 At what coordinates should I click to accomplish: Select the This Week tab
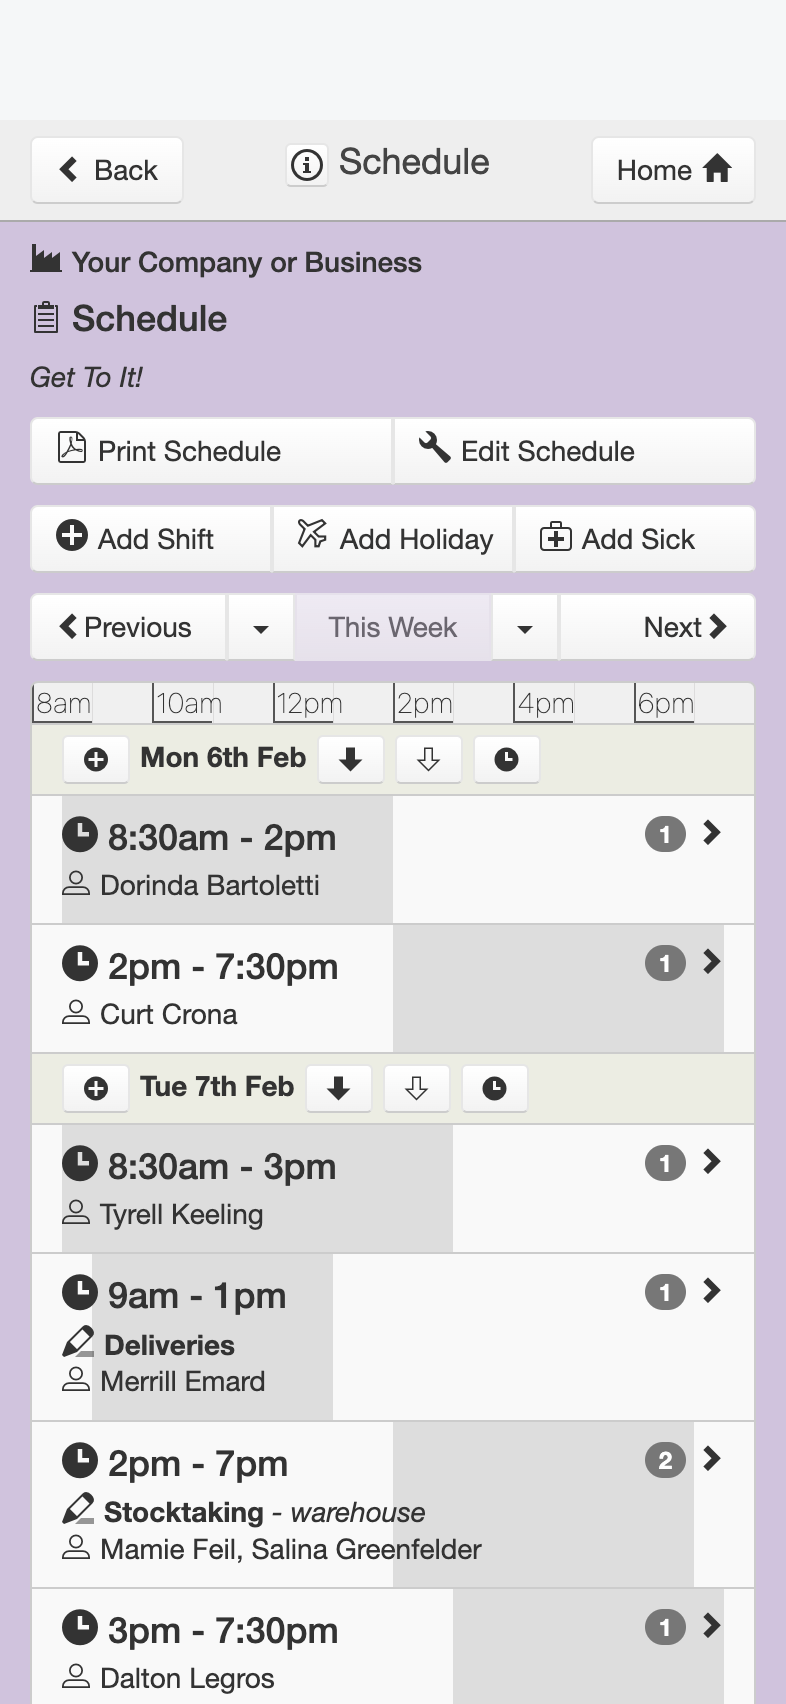[393, 628]
